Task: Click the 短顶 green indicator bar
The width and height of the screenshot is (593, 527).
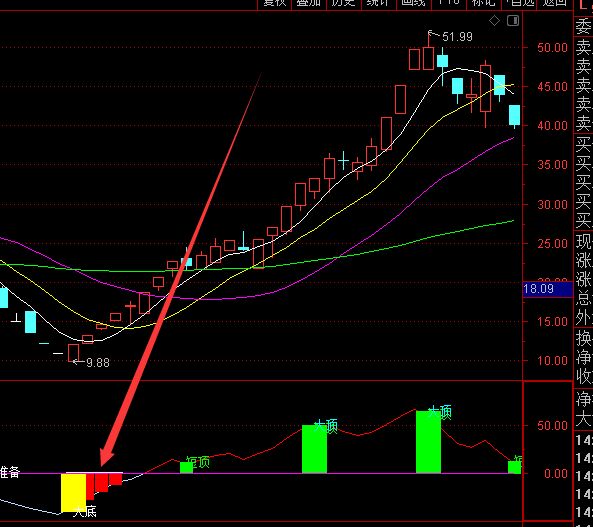Action: pyautogui.click(x=186, y=468)
